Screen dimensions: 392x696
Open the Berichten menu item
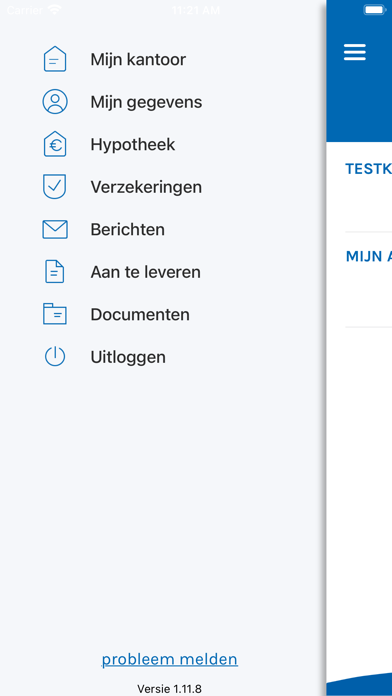[x=127, y=229]
